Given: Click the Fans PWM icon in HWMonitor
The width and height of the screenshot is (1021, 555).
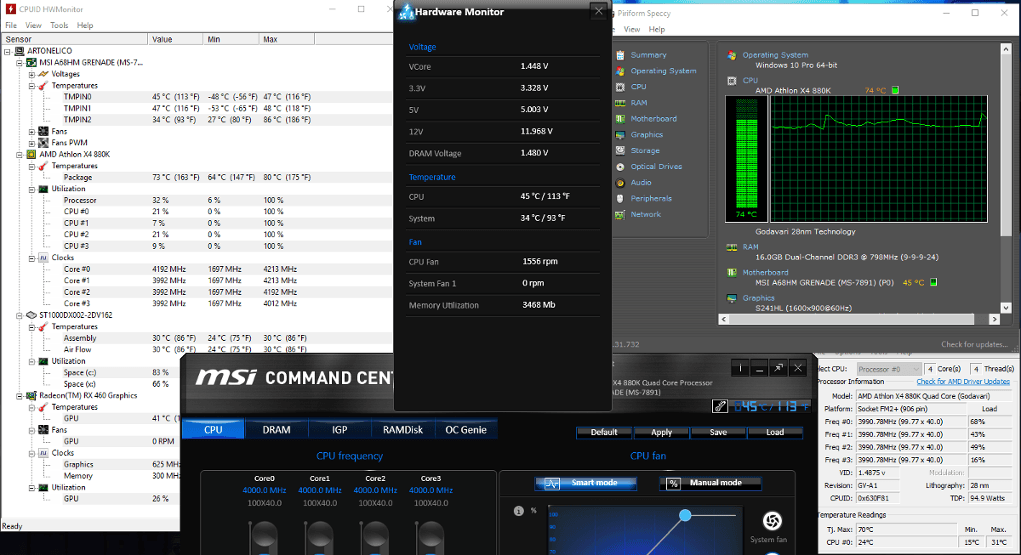Looking at the screenshot, I should 43,143.
